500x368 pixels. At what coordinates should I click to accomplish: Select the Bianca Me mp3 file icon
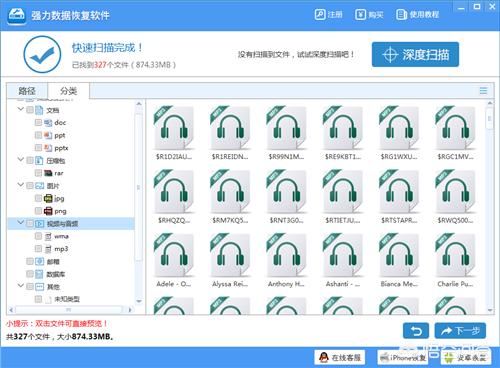pyautogui.click(x=399, y=256)
